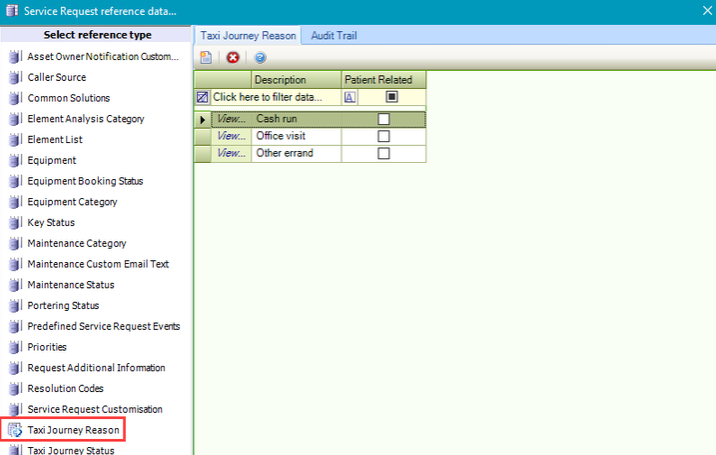
Task: Toggle the Patient Related filter checkbox
Action: 392,98
